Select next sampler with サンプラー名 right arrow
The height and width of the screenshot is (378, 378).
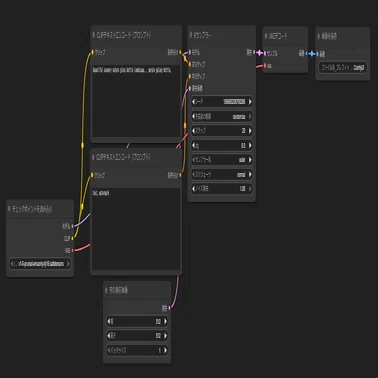[x=249, y=160]
